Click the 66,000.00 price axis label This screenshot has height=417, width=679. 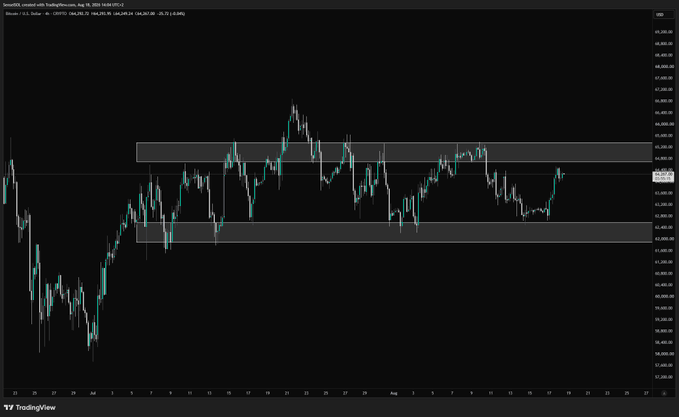point(664,124)
